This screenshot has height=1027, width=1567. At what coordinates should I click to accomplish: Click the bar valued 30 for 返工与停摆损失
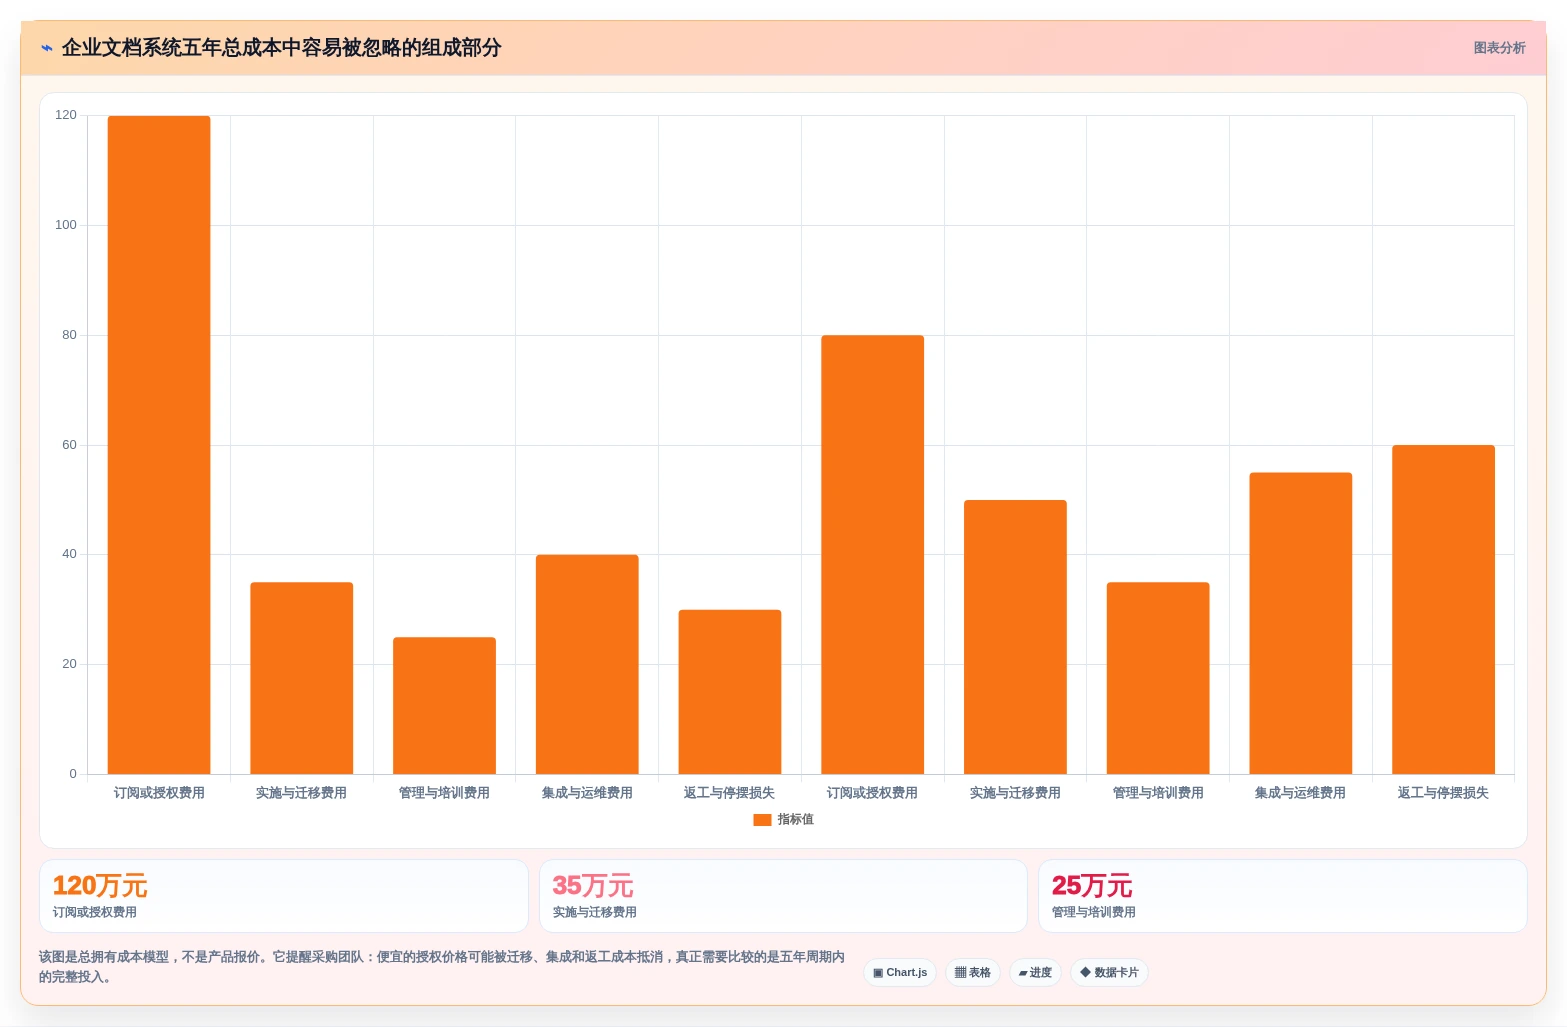[x=730, y=692]
